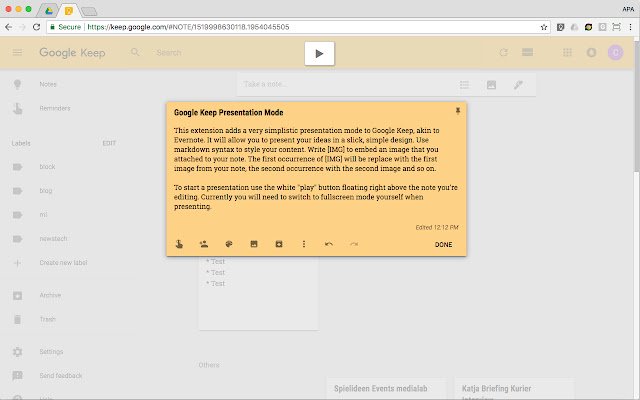Image resolution: width=640 pixels, height=400 pixels.
Task: Bookmark this page with star icon
Action: [x=544, y=27]
